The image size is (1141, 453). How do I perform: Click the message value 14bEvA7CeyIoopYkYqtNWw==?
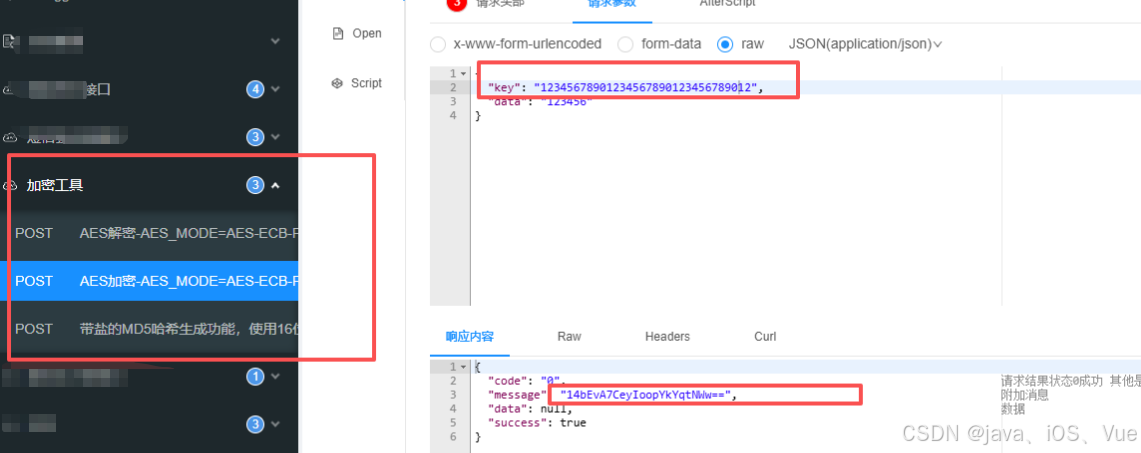click(645, 394)
